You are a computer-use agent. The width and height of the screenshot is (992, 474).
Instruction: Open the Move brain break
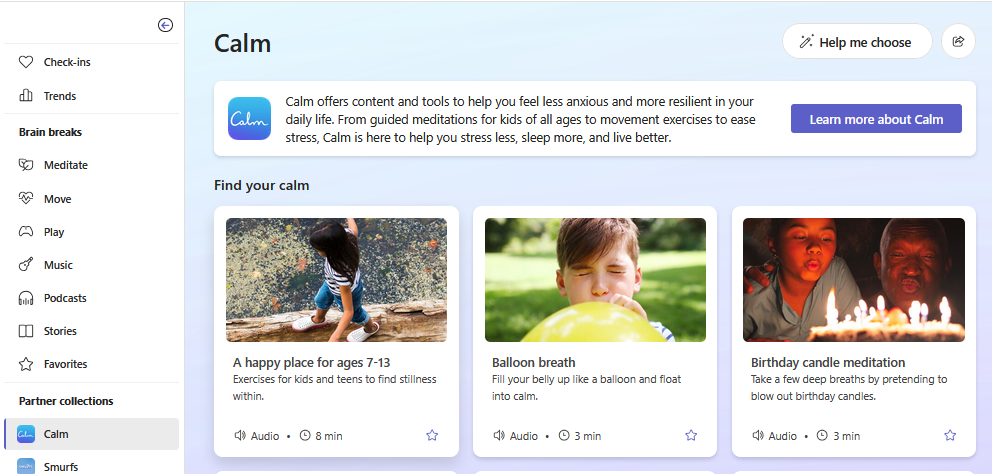(57, 199)
